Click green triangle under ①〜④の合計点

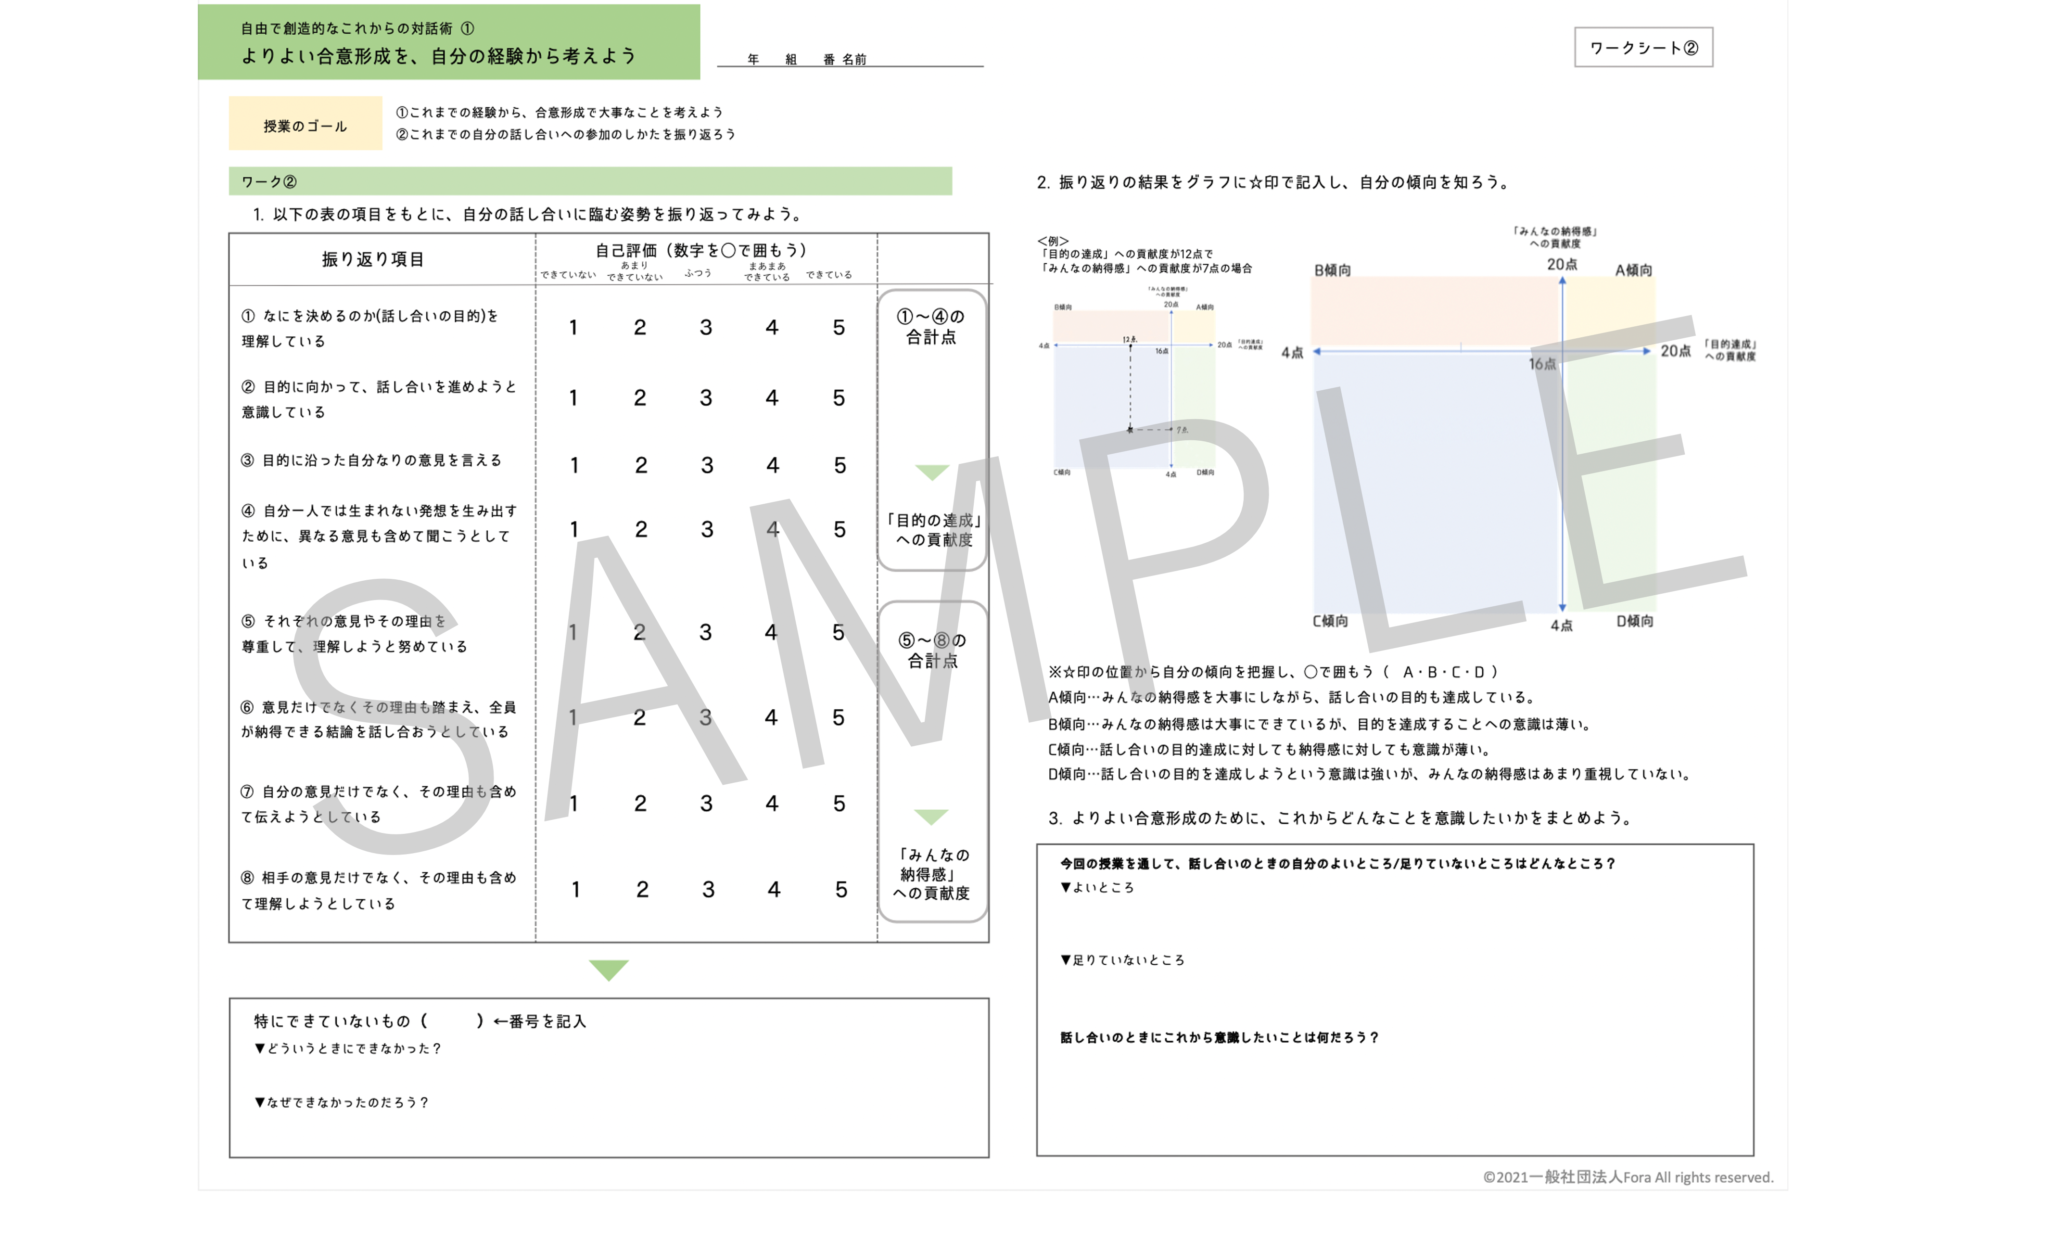tap(931, 472)
